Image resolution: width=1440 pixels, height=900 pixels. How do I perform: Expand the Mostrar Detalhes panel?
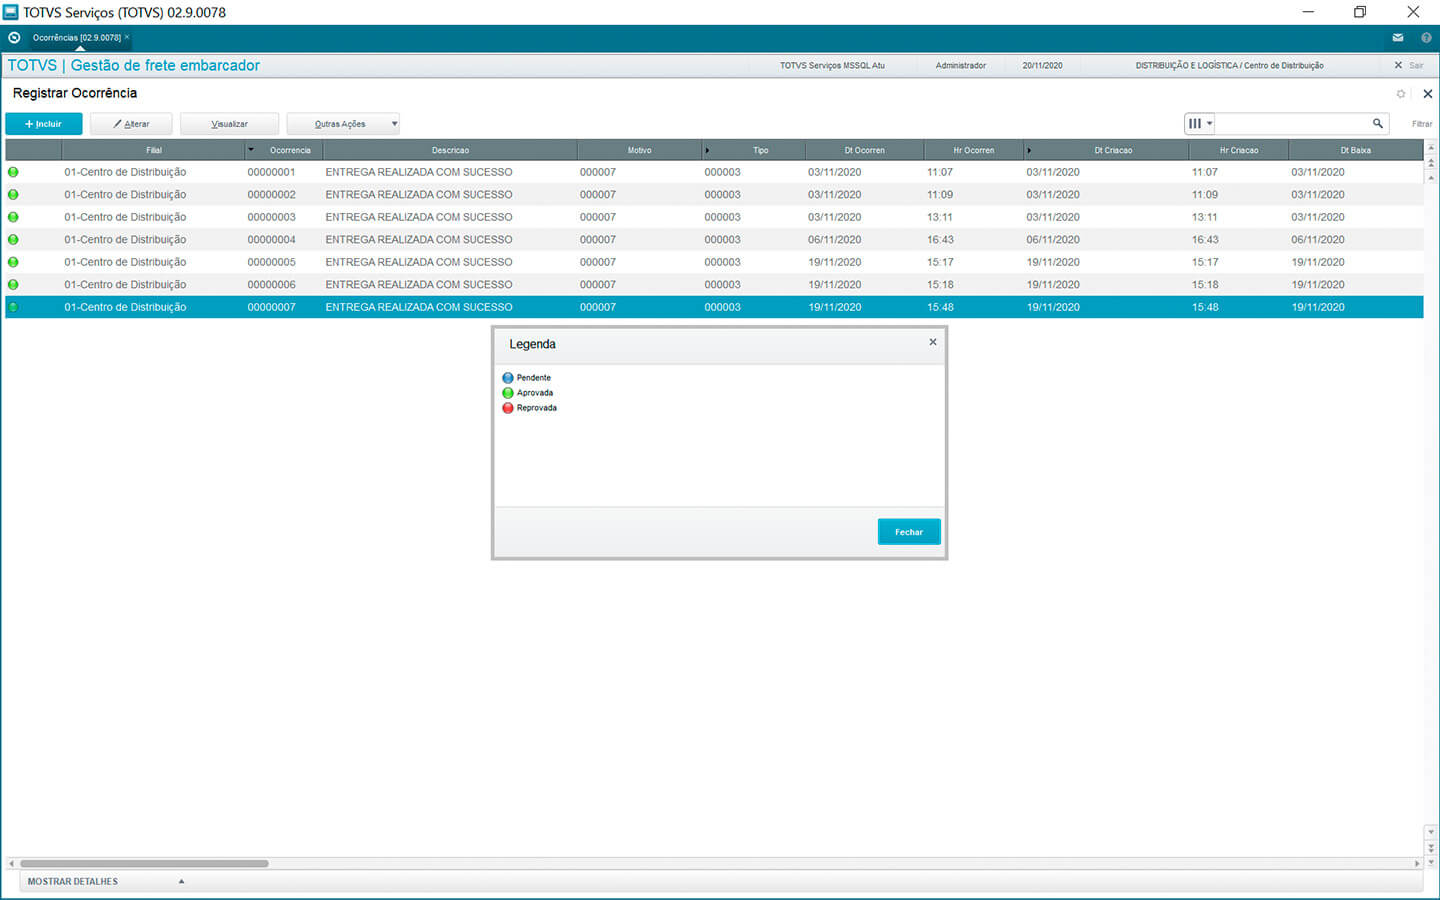pyautogui.click(x=181, y=881)
